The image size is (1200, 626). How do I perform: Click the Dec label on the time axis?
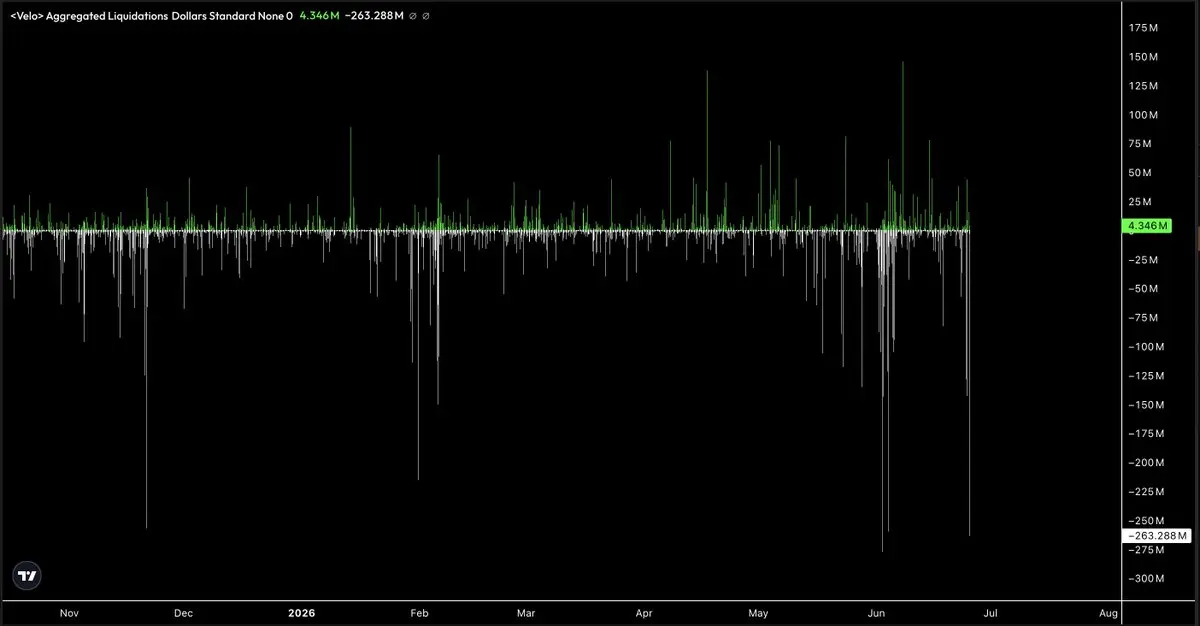coord(184,612)
